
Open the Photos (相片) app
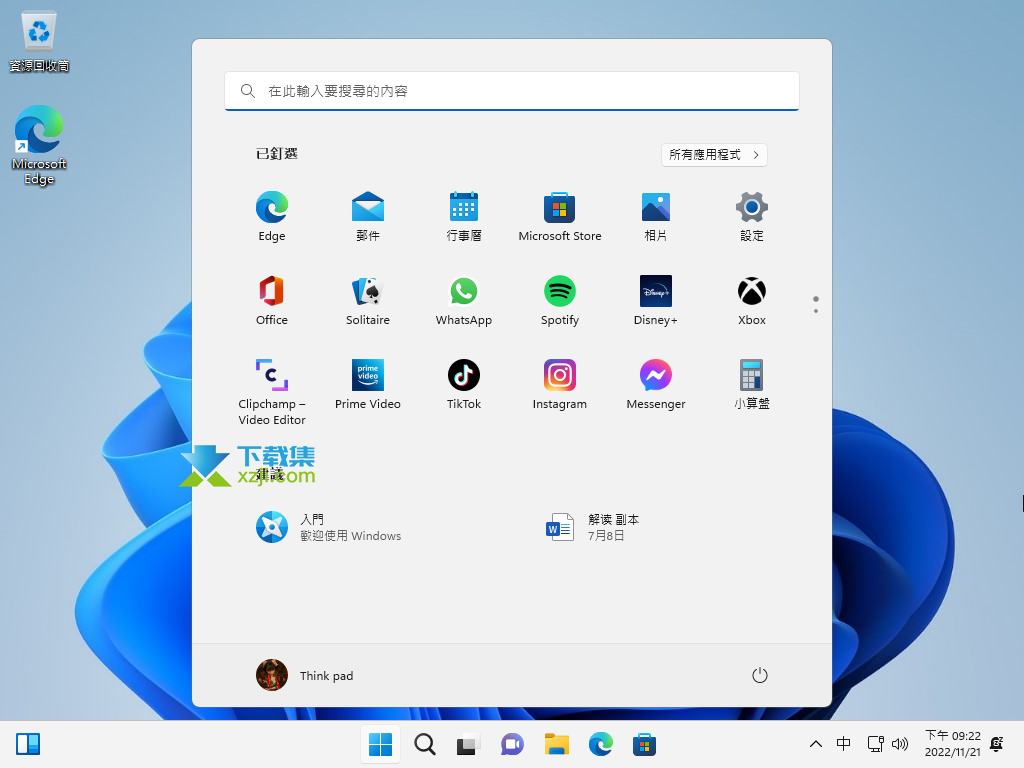pyautogui.click(x=656, y=217)
